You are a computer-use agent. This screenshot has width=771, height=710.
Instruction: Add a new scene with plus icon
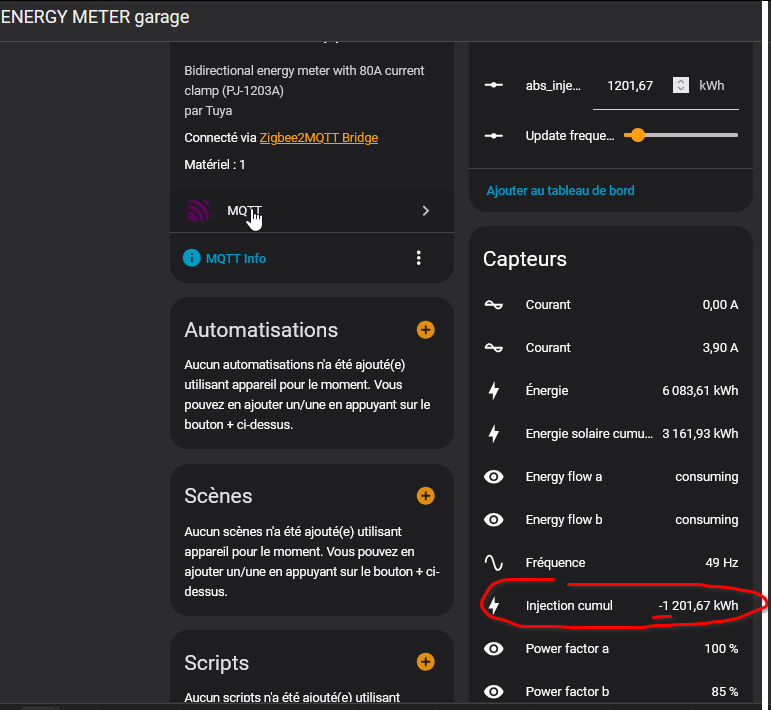click(425, 496)
